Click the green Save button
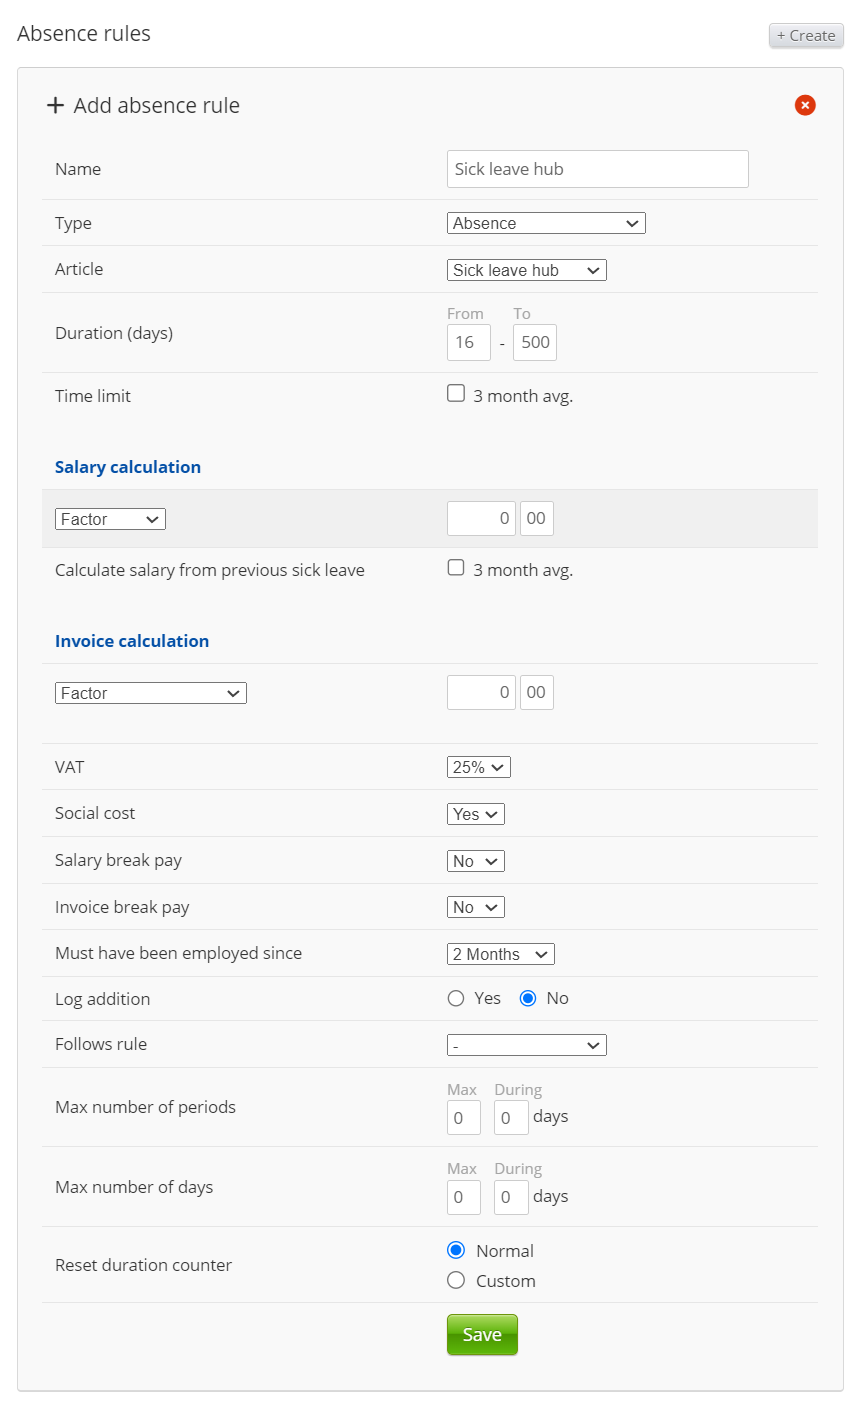Viewport: 862px width, 1415px height. (482, 1335)
